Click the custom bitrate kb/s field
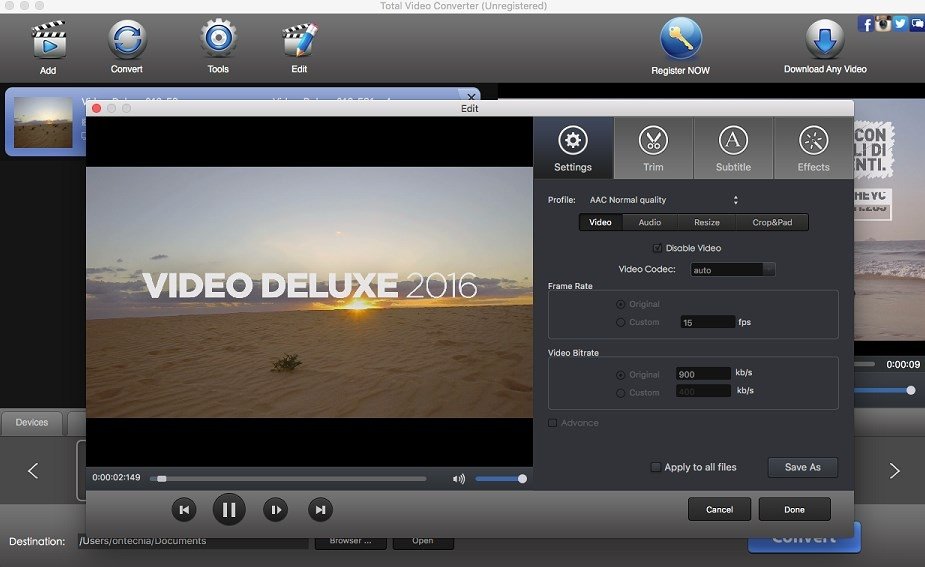Image resolution: width=925 pixels, height=567 pixels. point(704,391)
